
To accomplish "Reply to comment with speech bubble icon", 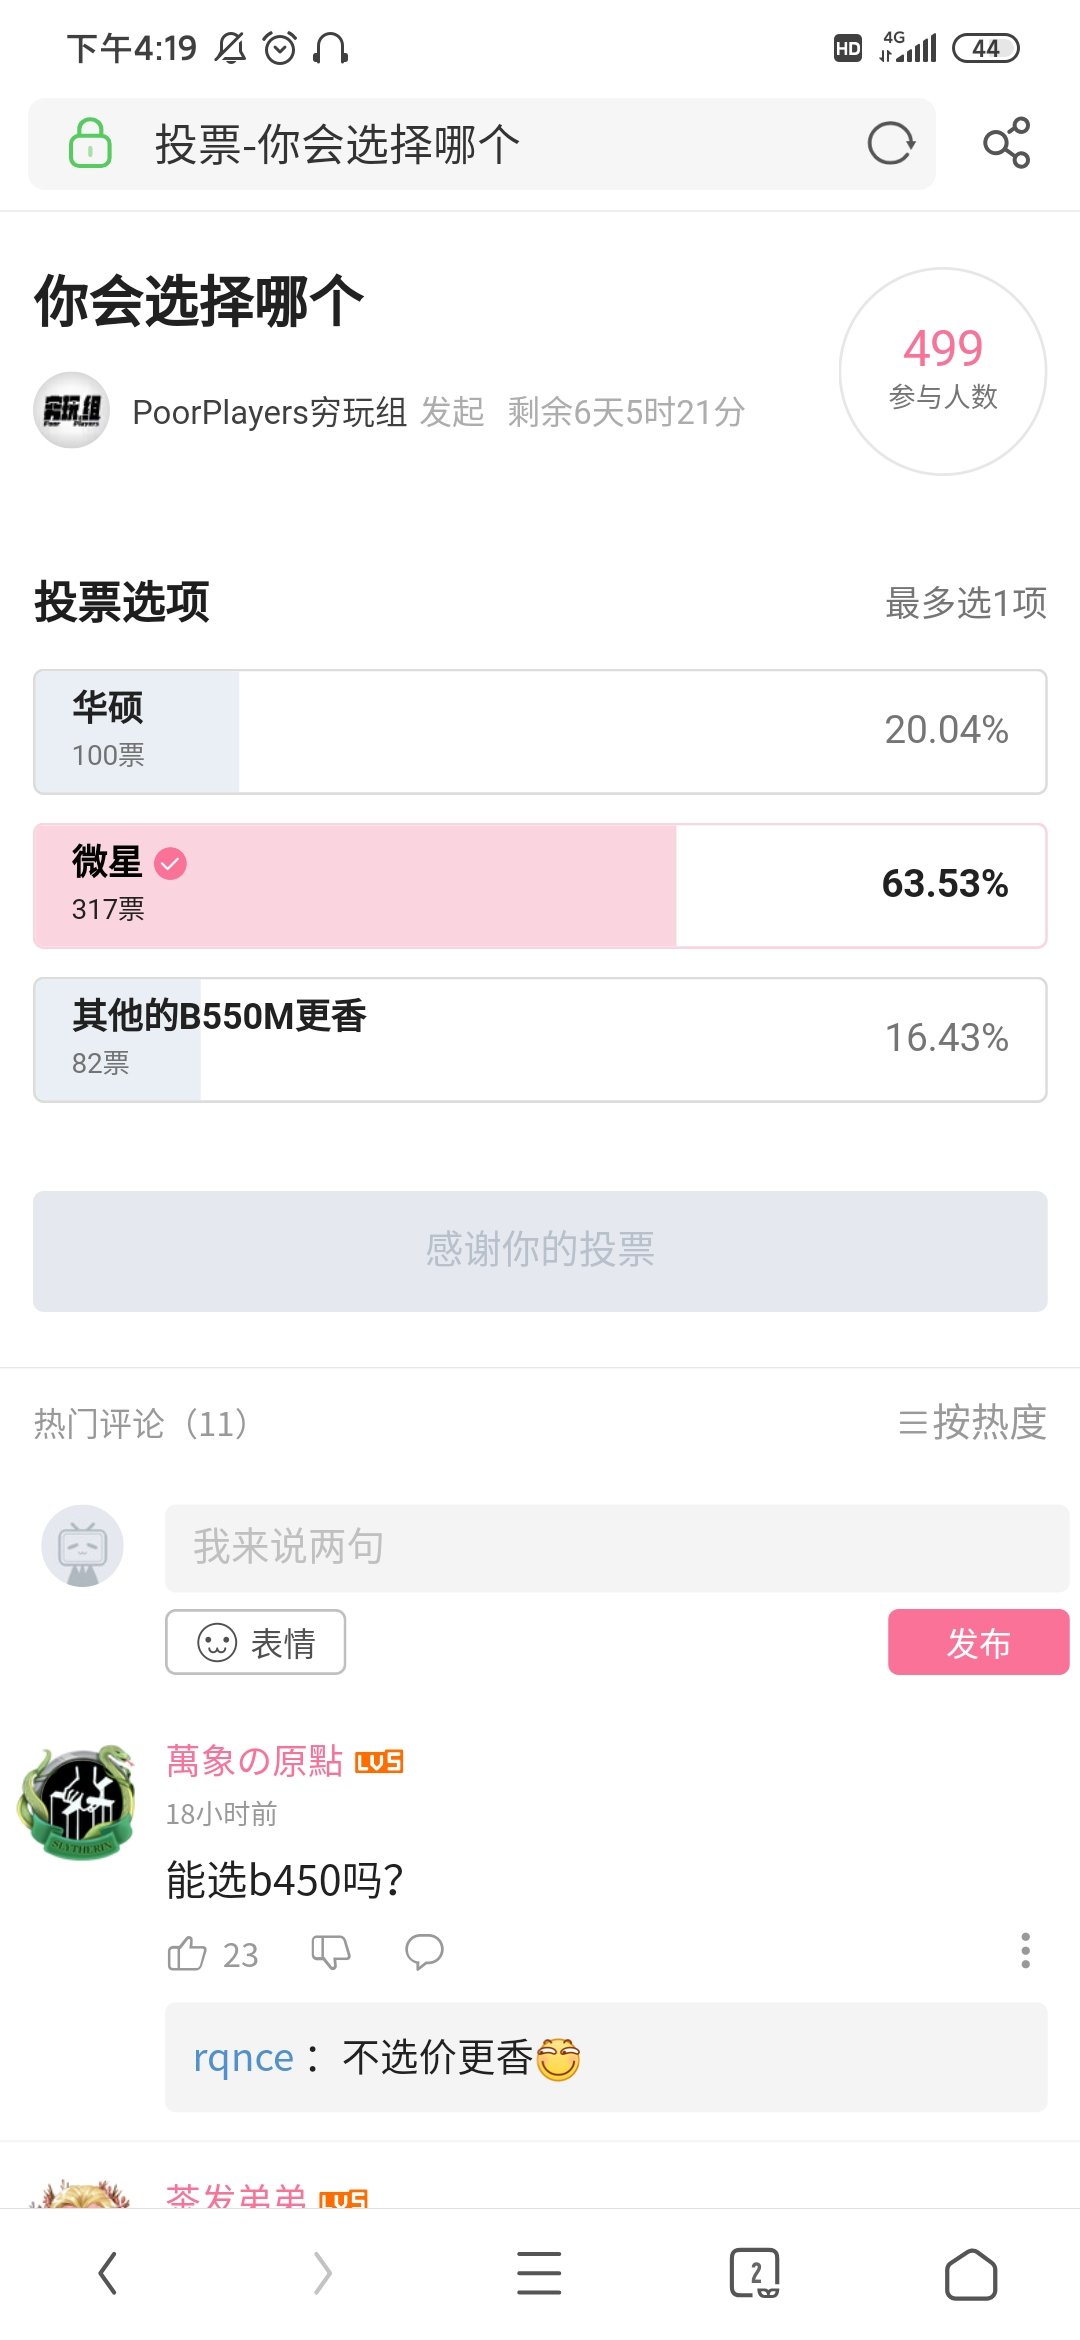I will [424, 1951].
